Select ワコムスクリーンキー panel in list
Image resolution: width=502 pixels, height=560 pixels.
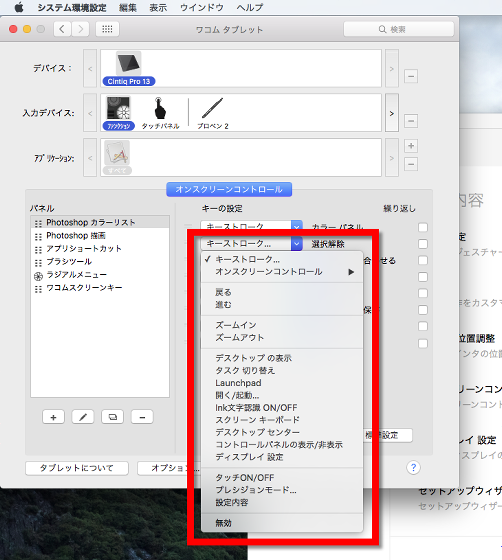(100, 288)
